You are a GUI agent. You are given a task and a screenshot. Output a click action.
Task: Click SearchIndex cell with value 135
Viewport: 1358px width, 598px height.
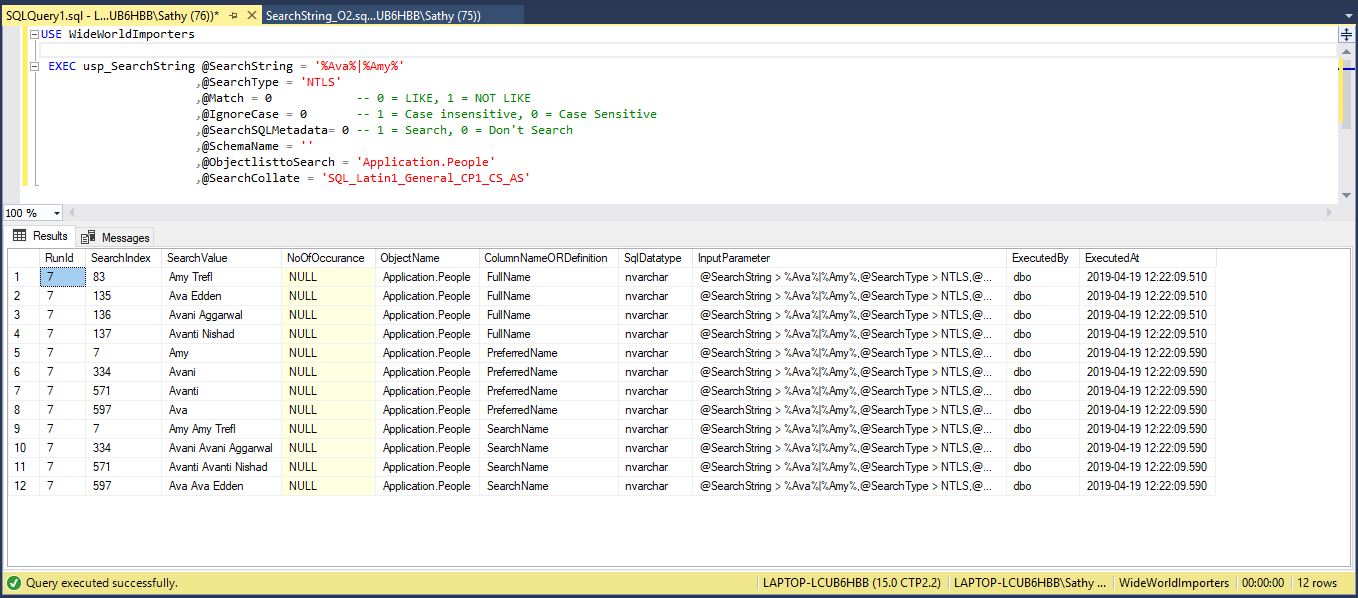coord(123,296)
